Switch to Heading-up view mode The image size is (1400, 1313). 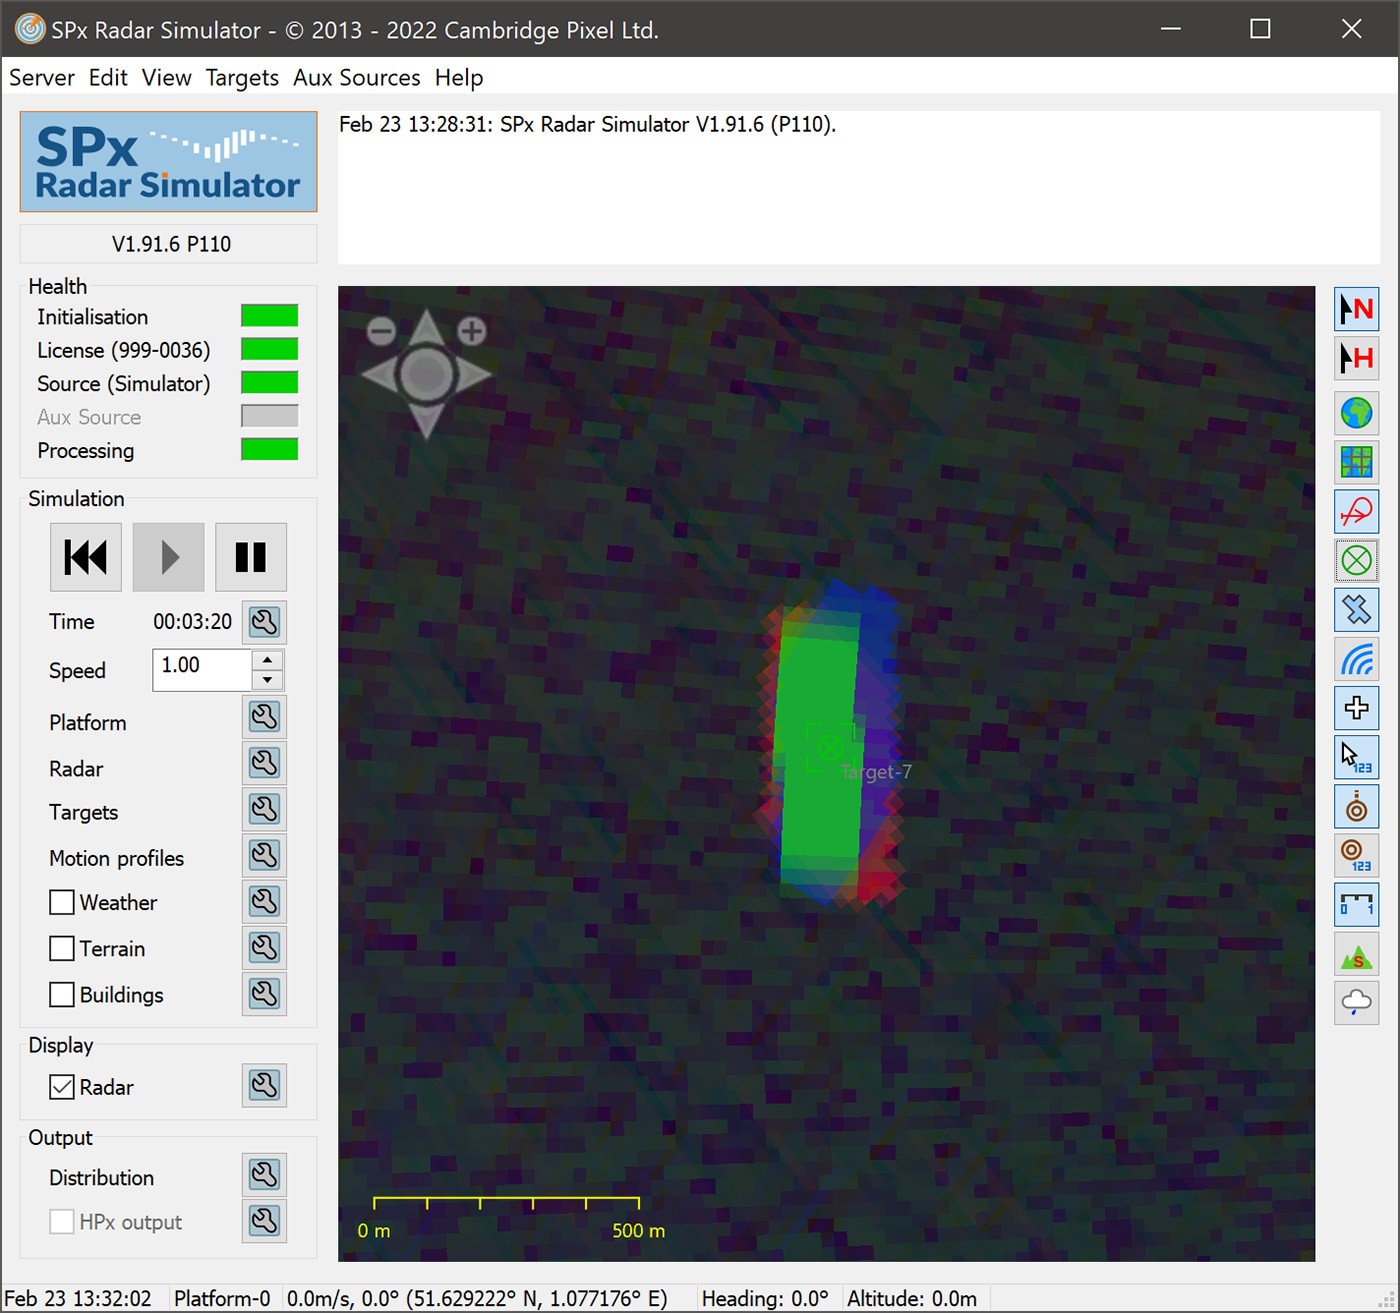pyautogui.click(x=1356, y=358)
